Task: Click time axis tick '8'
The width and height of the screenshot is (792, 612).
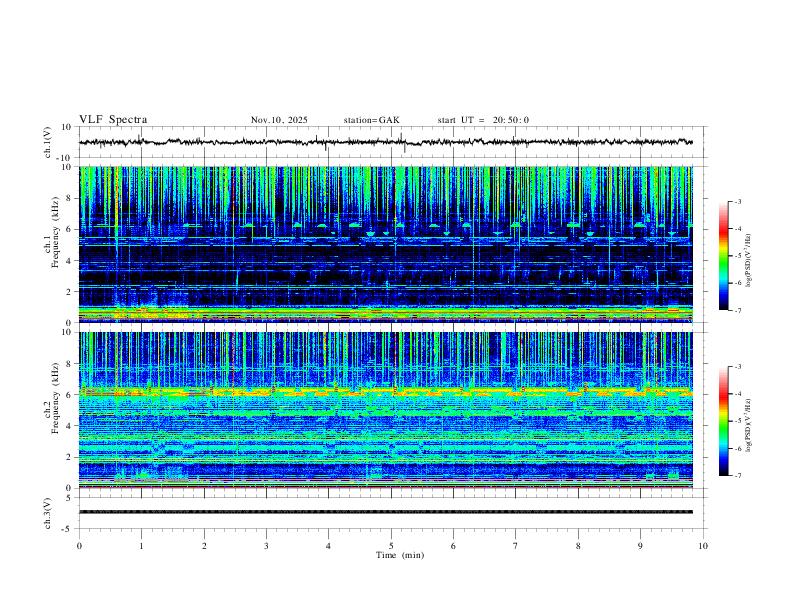Action: click(578, 546)
